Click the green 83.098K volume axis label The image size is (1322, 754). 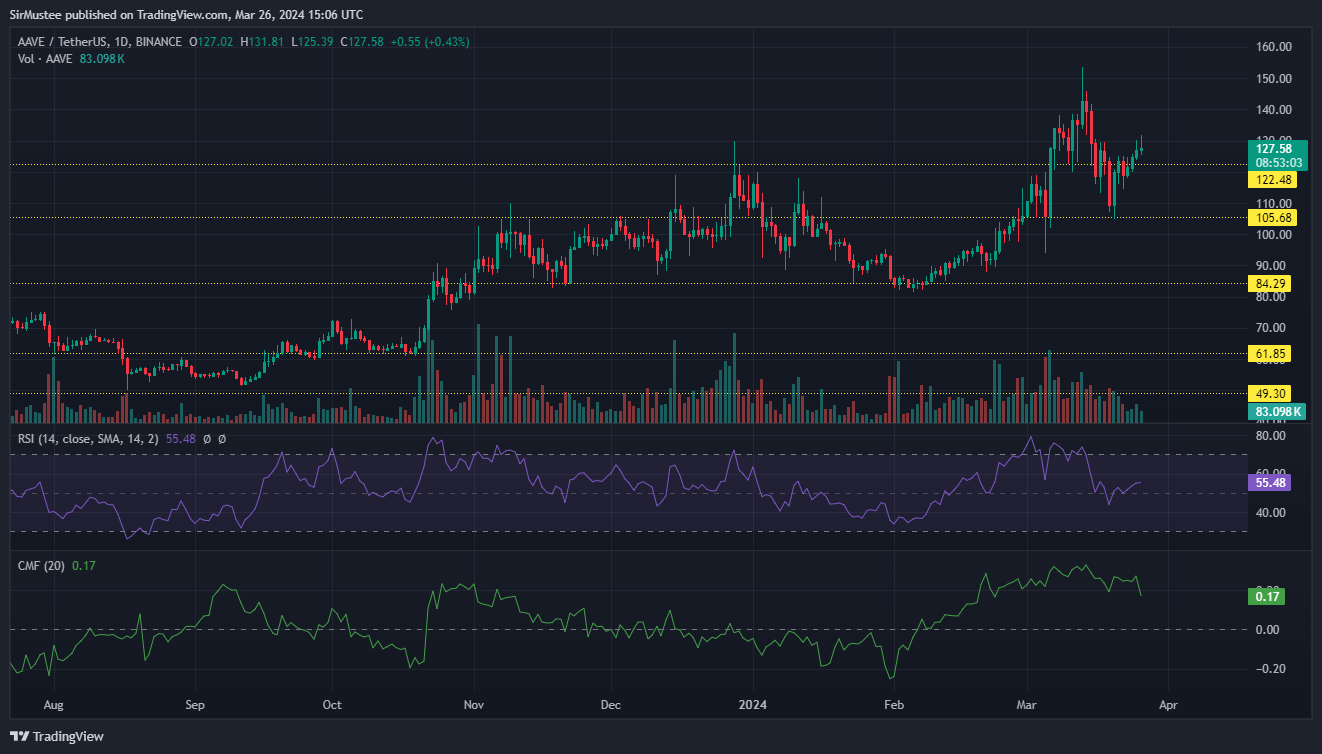point(1277,411)
